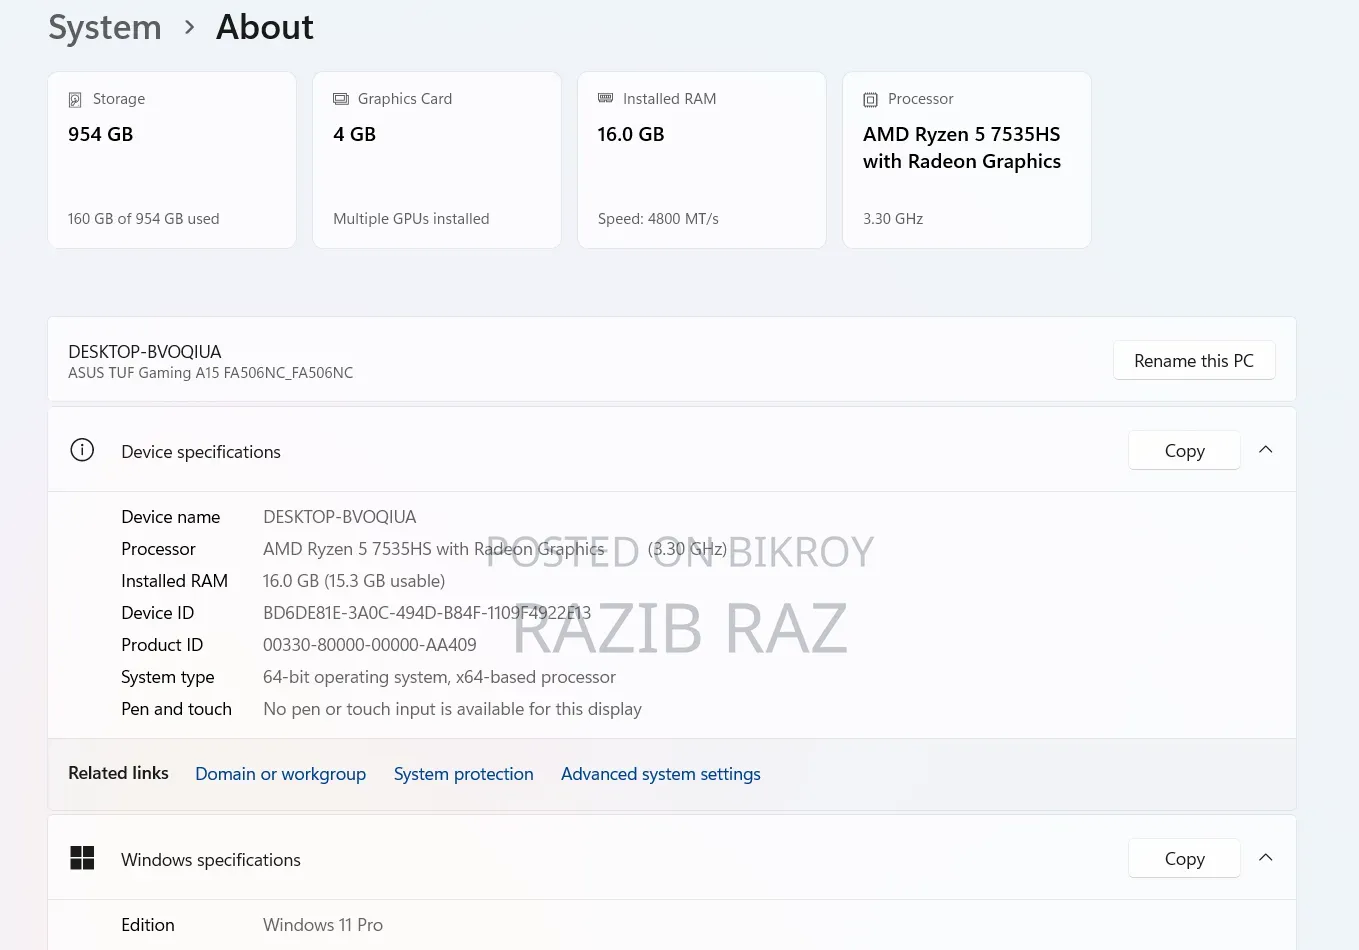
Task: Rename this PC
Action: pyautogui.click(x=1194, y=361)
